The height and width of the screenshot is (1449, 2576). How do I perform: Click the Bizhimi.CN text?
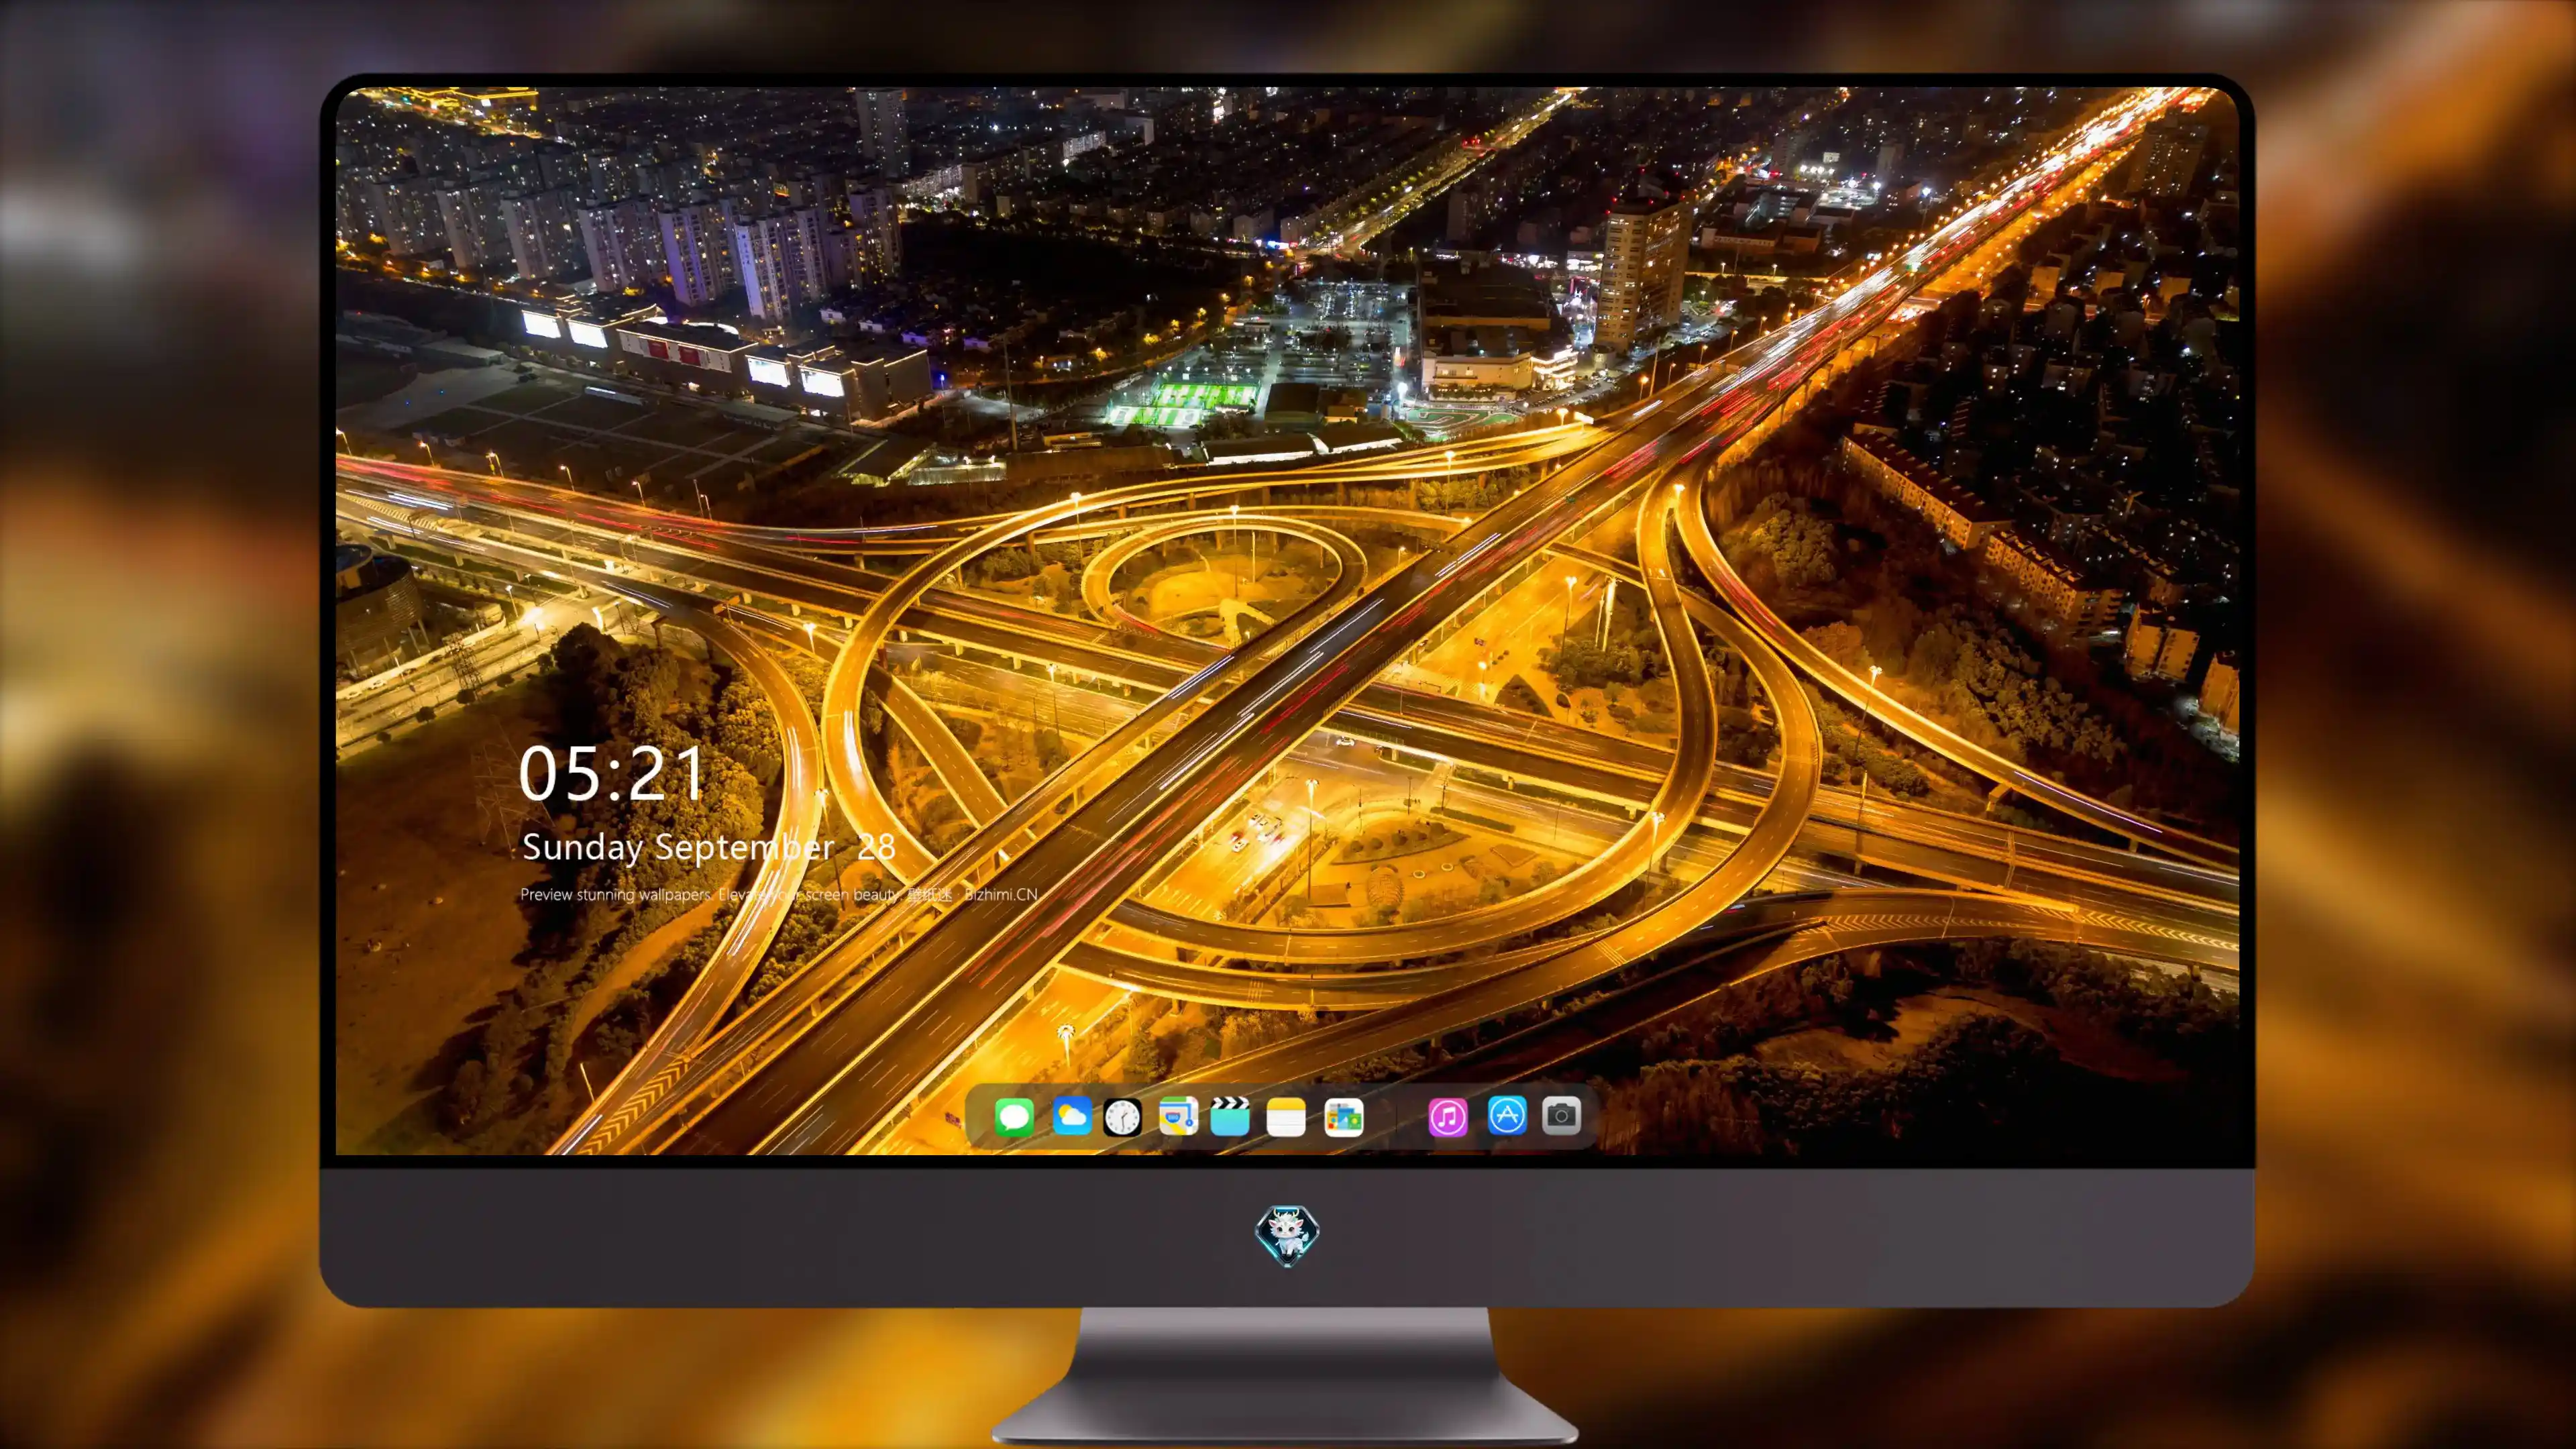pyautogui.click(x=1000, y=894)
